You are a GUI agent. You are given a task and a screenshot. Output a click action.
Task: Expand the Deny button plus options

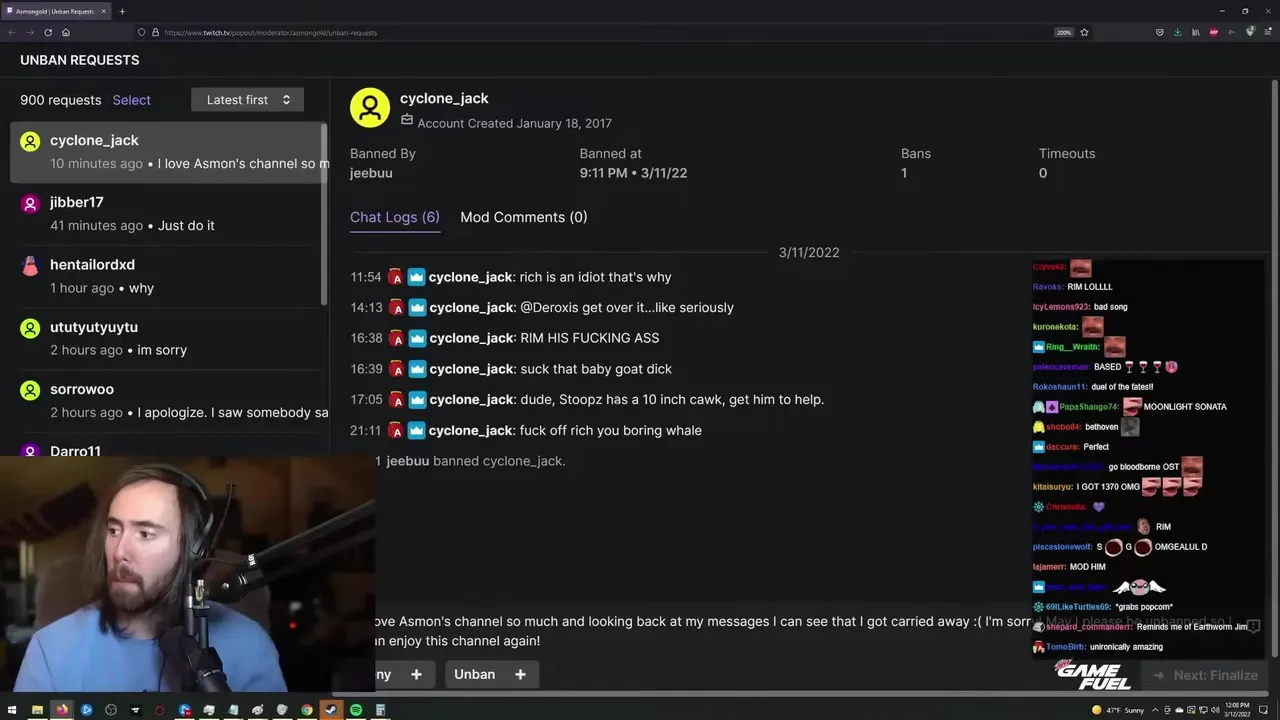coord(416,675)
